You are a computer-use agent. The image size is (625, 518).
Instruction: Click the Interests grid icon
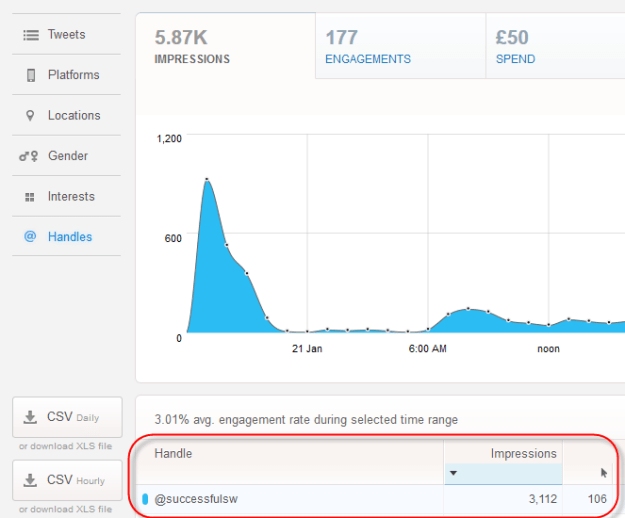click(30, 197)
